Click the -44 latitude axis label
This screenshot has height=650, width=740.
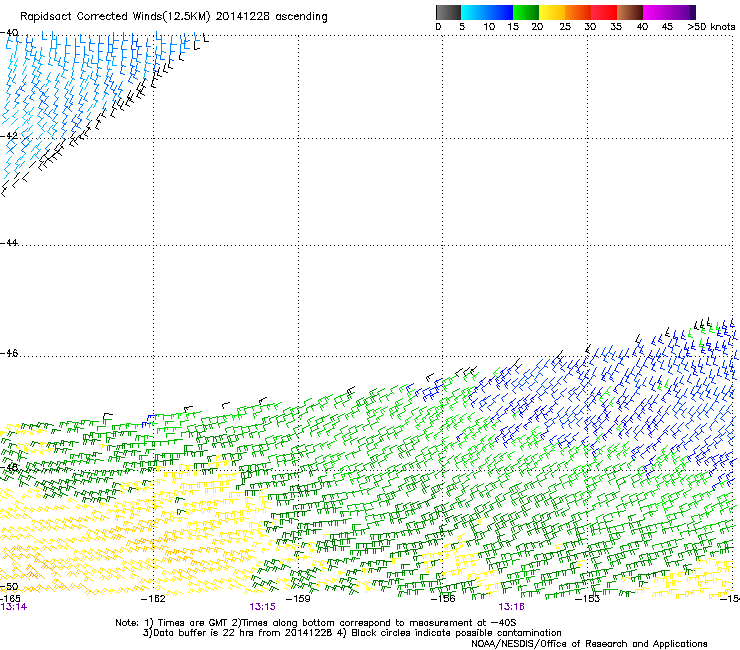coord(9,243)
